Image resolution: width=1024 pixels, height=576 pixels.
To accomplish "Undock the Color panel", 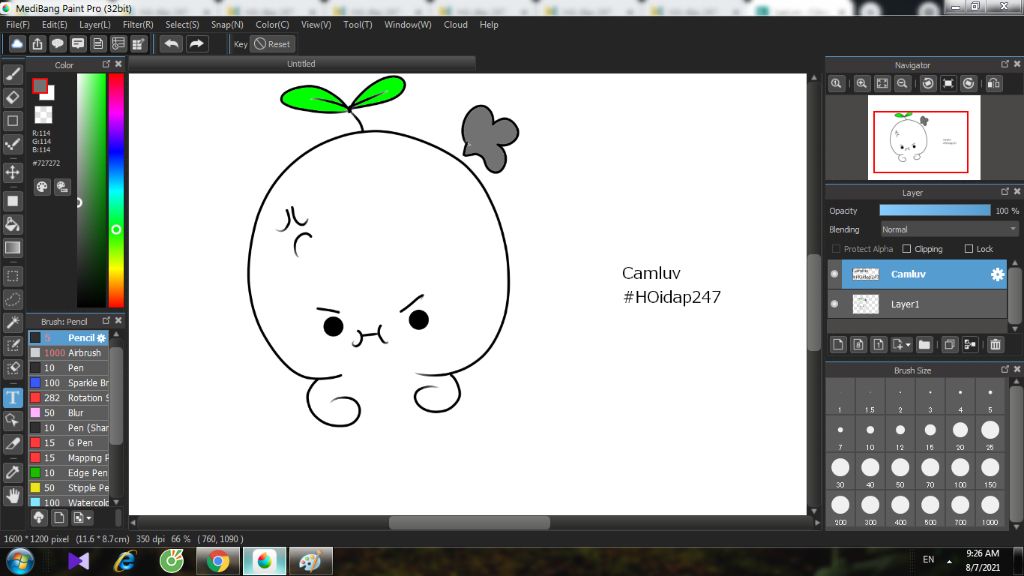I will tap(106, 64).
